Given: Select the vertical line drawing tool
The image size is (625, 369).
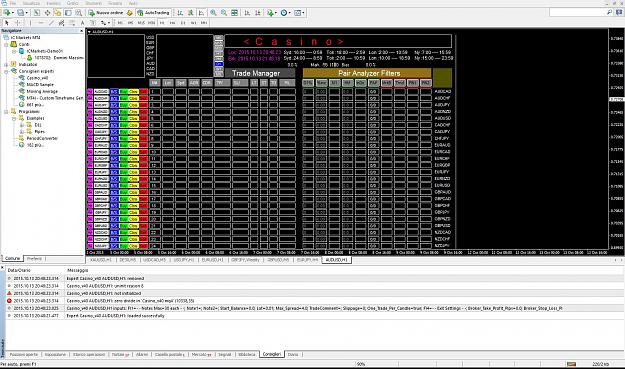Looking at the screenshot, I should coord(30,23).
